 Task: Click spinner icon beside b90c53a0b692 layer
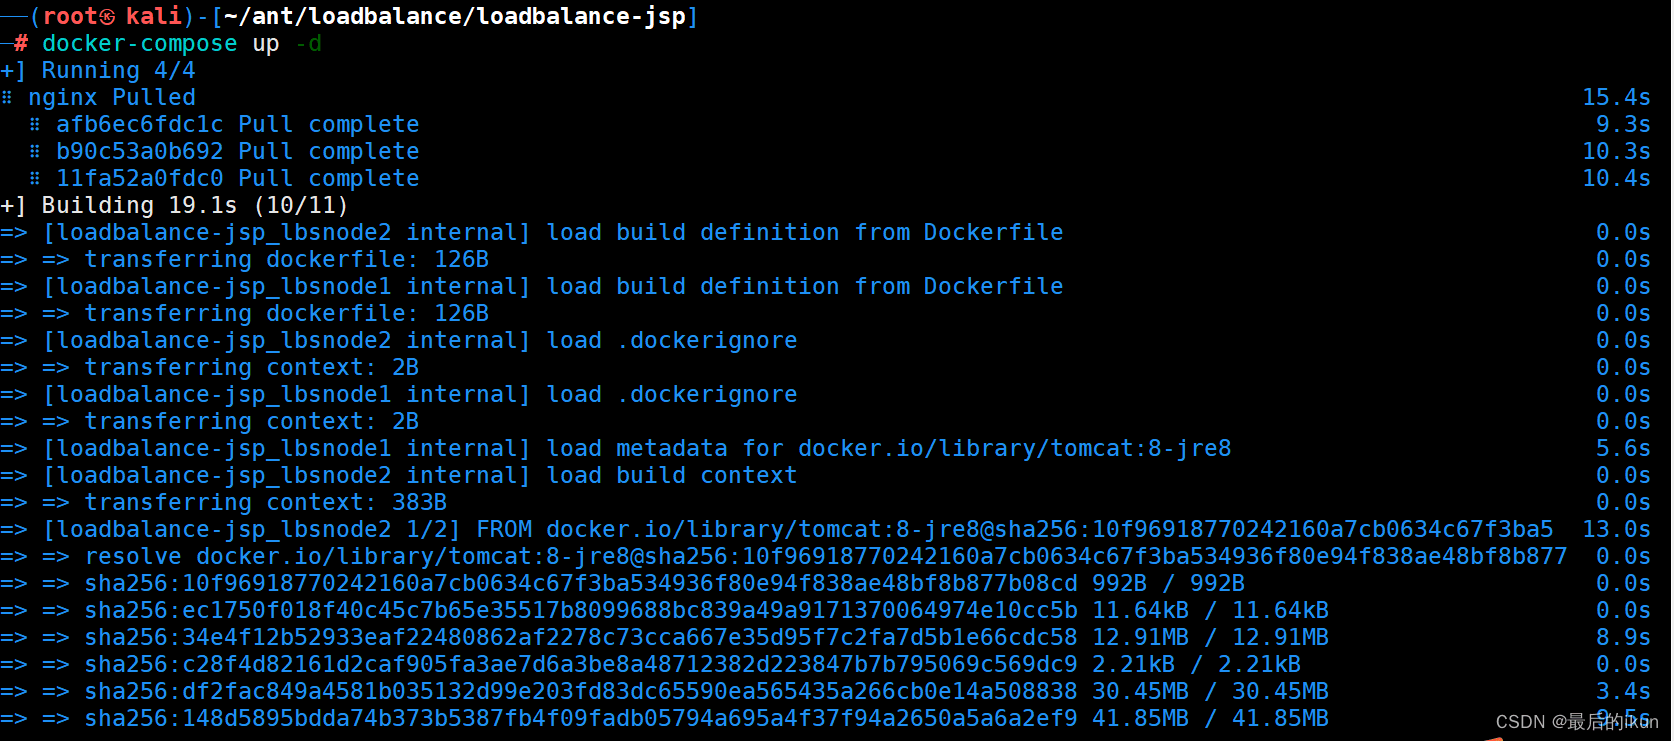pos(35,151)
